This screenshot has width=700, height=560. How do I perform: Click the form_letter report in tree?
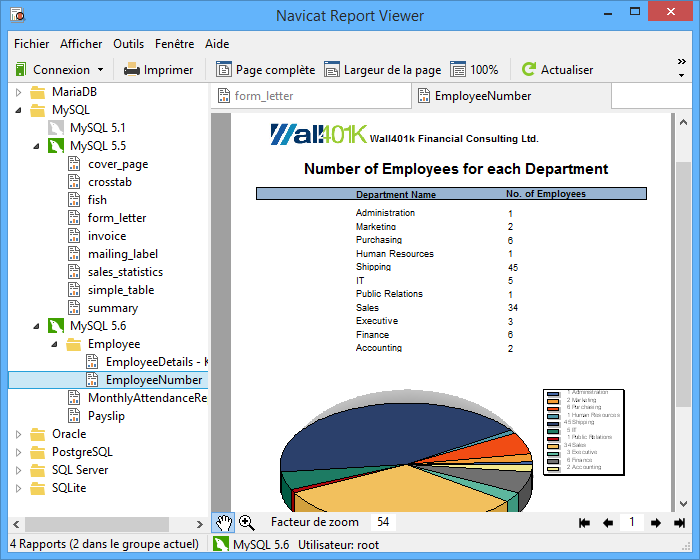[117, 218]
